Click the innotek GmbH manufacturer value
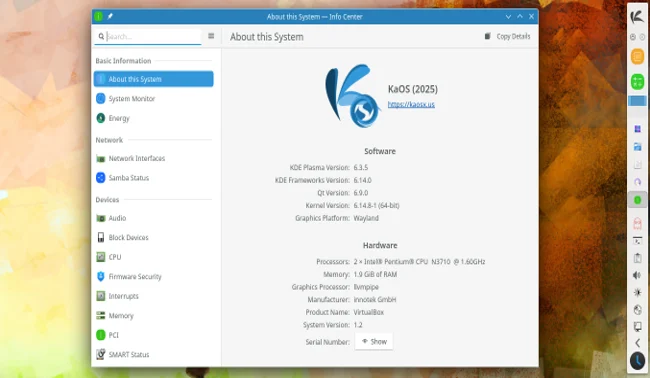This screenshot has width=650, height=378. pos(375,299)
